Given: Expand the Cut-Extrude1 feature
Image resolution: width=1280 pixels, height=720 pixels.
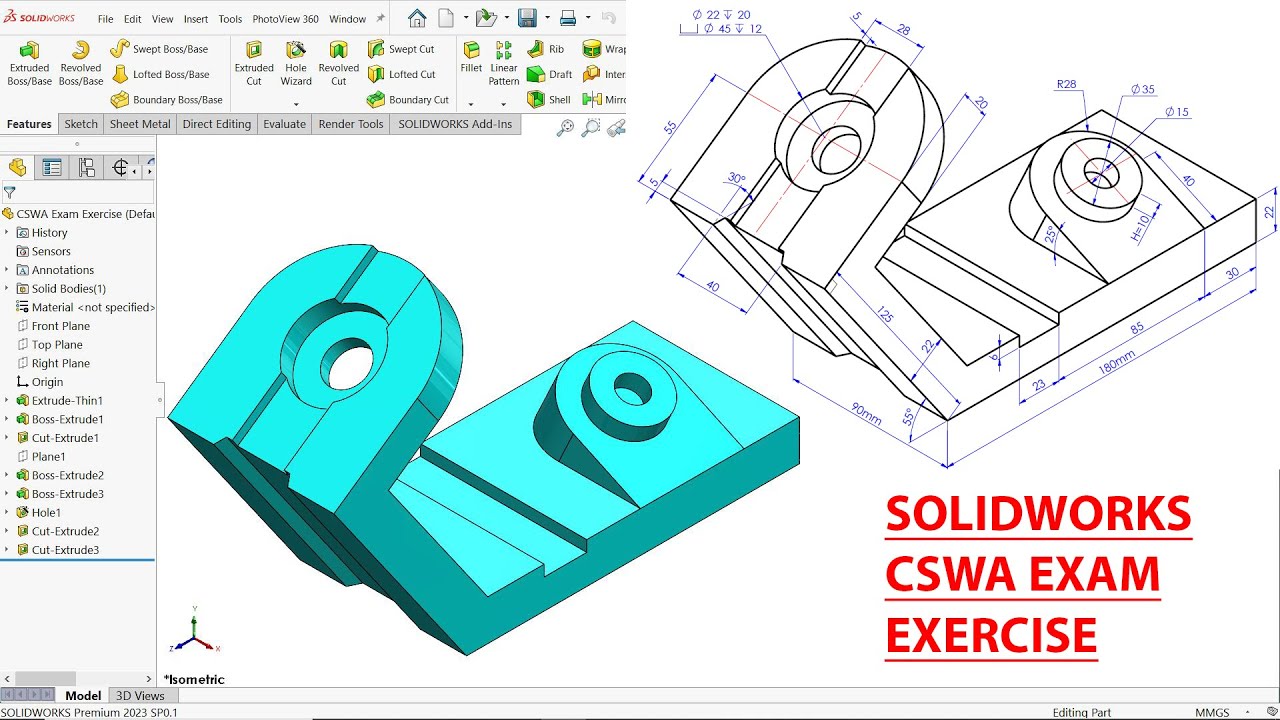Looking at the screenshot, I should pyautogui.click(x=7, y=438).
